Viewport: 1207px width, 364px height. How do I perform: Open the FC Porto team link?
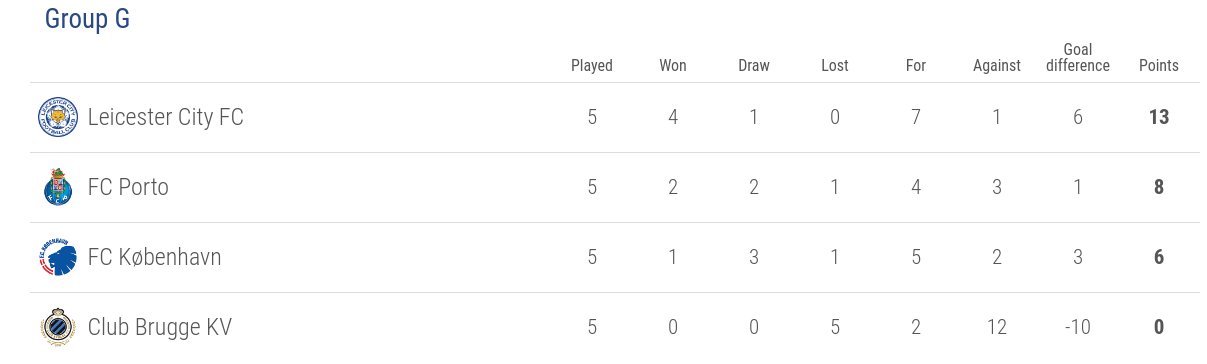[128, 188]
